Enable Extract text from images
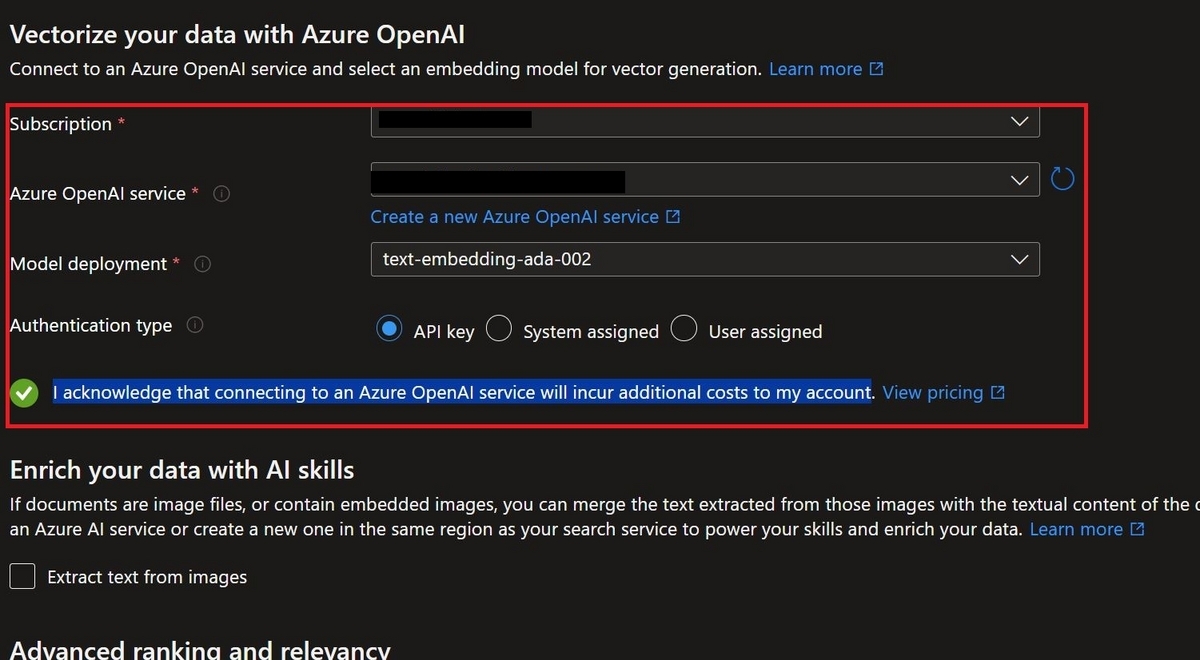This screenshot has width=1200, height=660. 22,576
